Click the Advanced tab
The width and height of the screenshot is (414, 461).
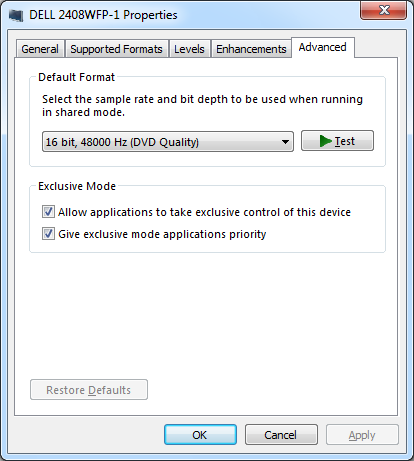[x=322, y=47]
